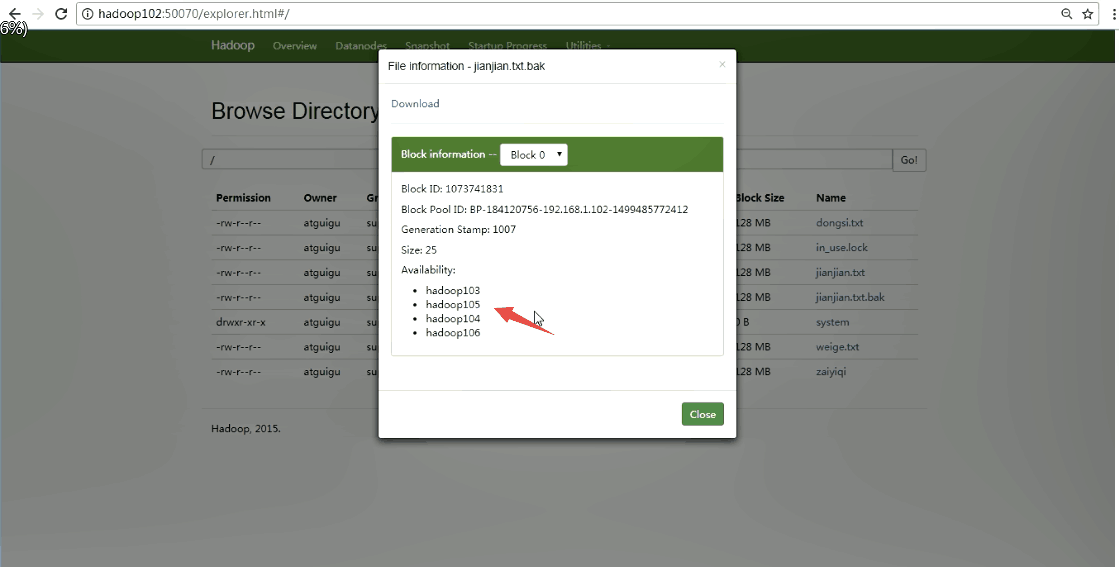Screen dimensions: 1119x567
Task: Open the dongsi.txt file link
Action: tap(839, 223)
